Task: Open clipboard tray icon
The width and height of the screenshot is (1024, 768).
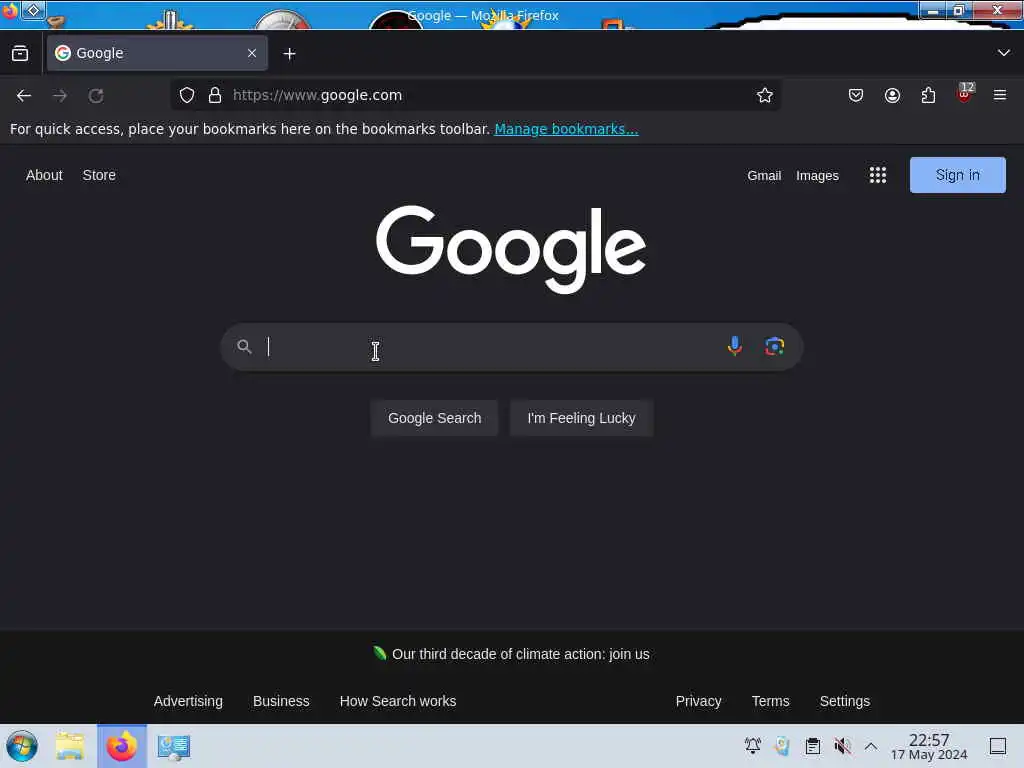Action: pos(812,745)
